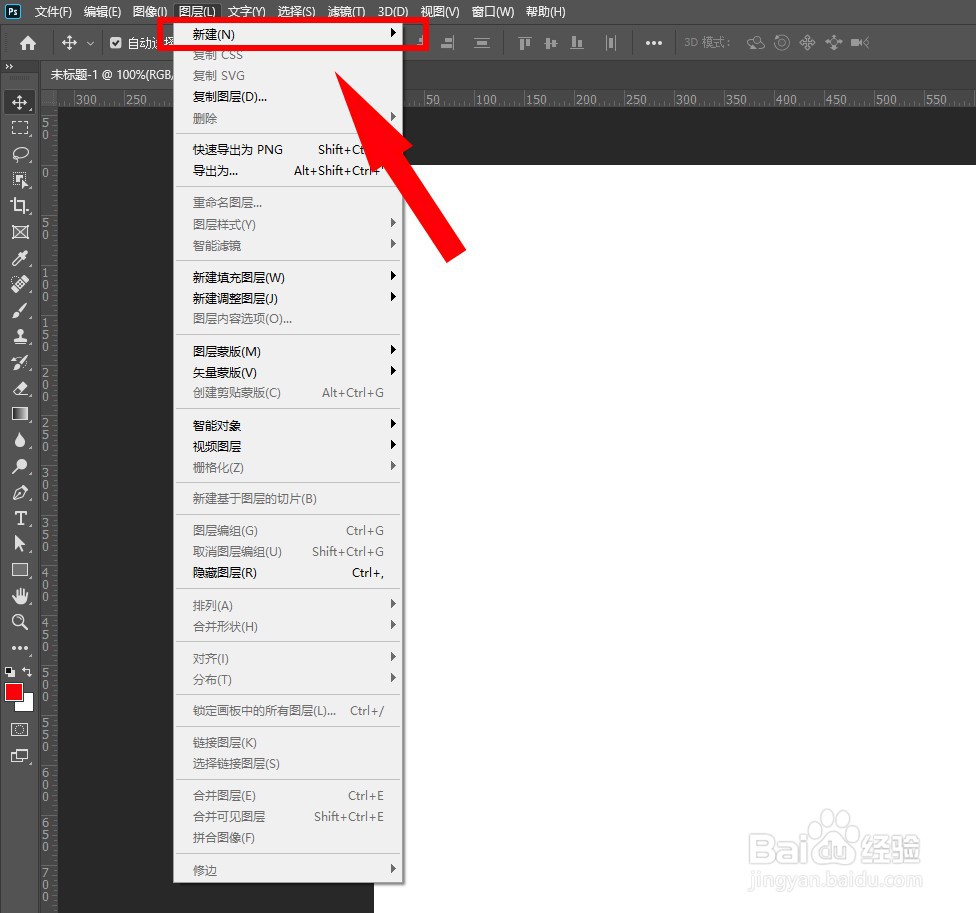Choose 导出为... menu entry
Viewport: 976px width, 913px height.
(288, 171)
